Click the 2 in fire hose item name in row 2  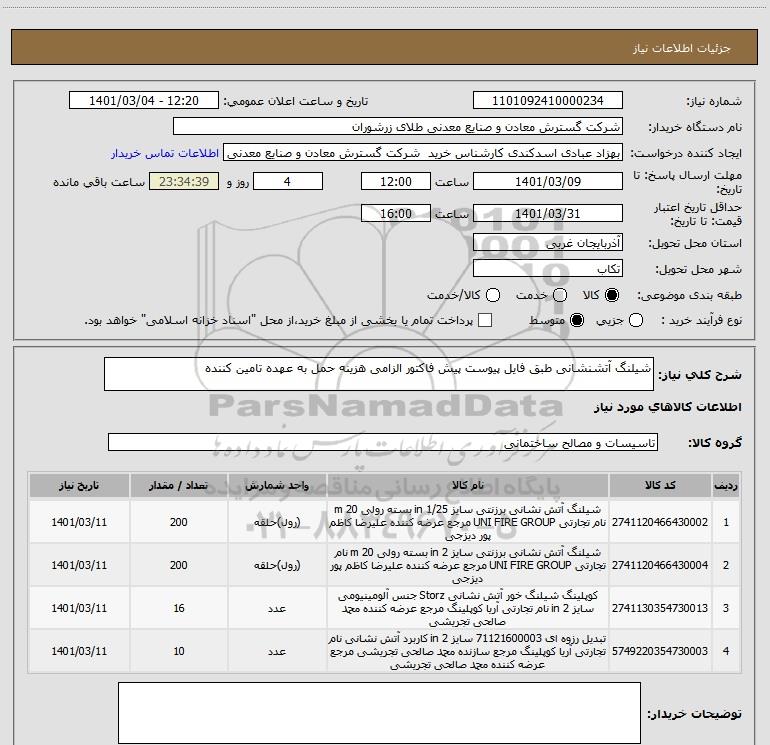[468, 565]
